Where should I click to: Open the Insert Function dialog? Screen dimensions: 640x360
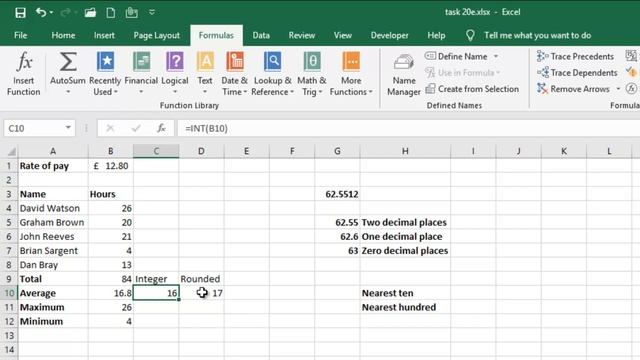pyautogui.click(x=24, y=74)
